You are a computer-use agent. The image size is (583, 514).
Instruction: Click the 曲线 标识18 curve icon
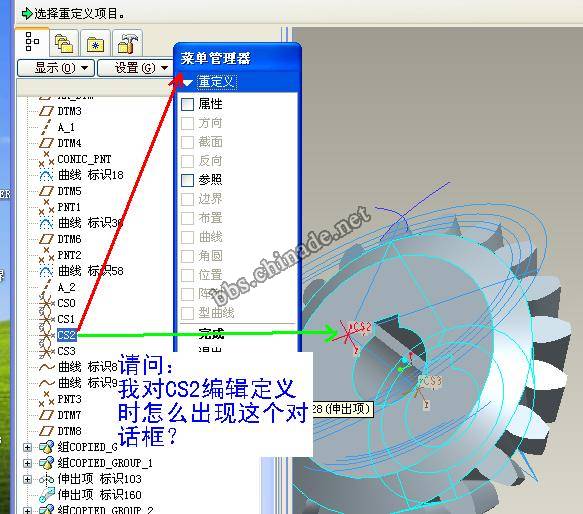point(46,175)
